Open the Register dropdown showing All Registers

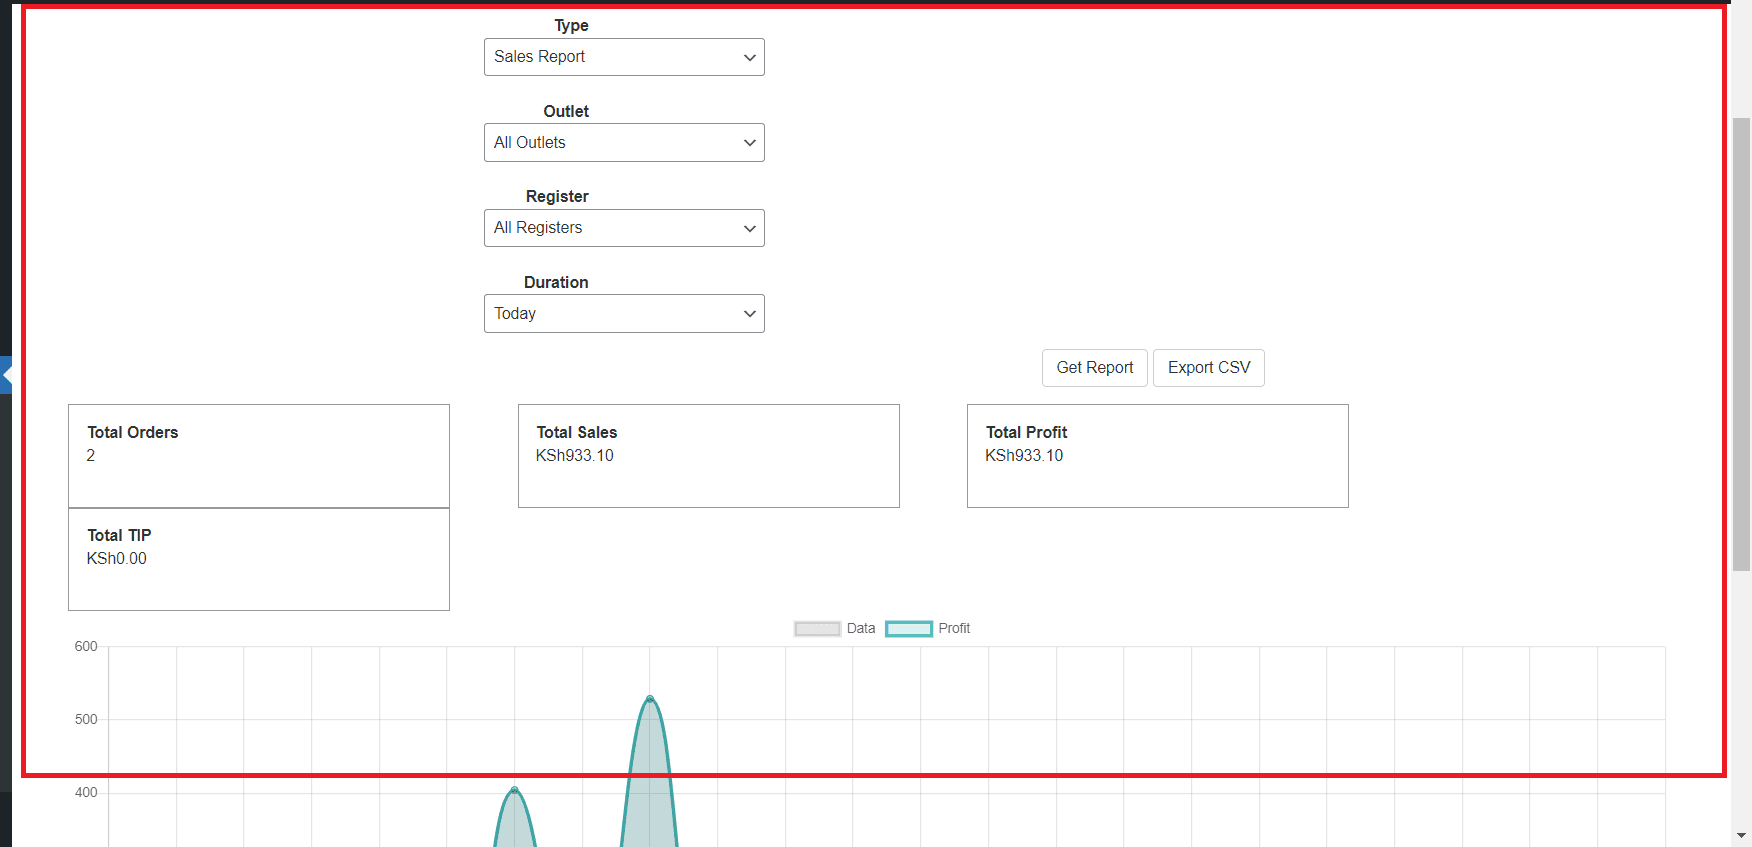(x=624, y=228)
